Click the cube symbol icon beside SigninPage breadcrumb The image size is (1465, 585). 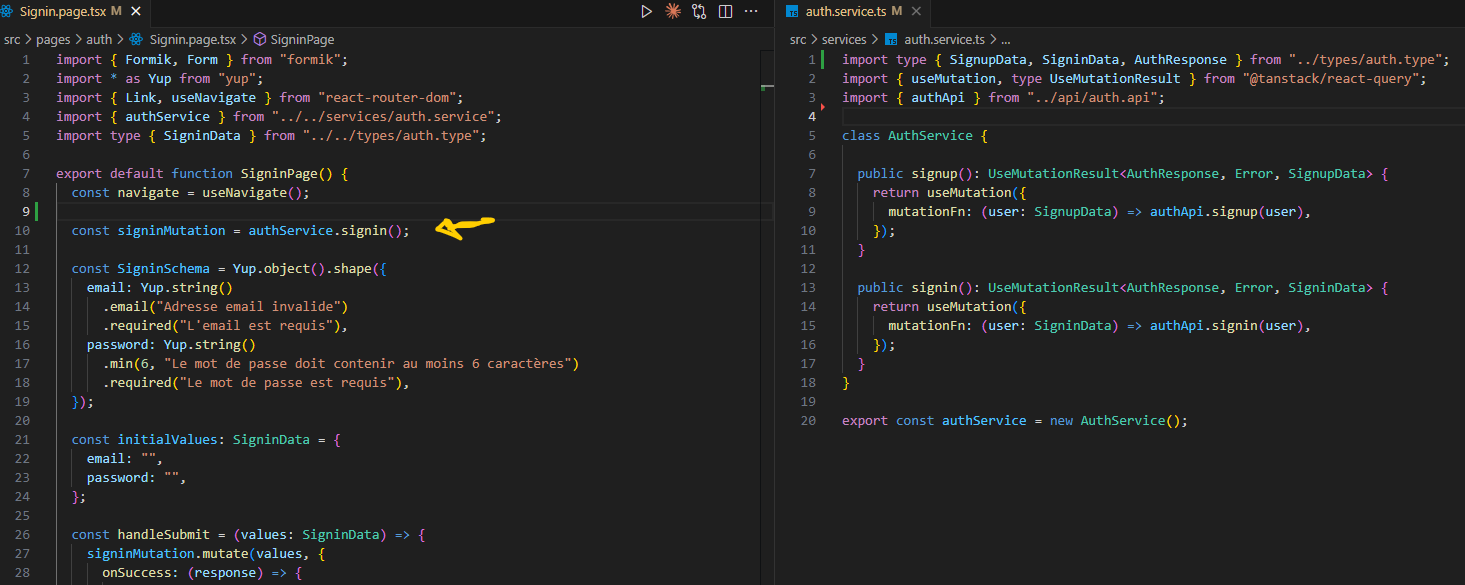pyautogui.click(x=260, y=40)
